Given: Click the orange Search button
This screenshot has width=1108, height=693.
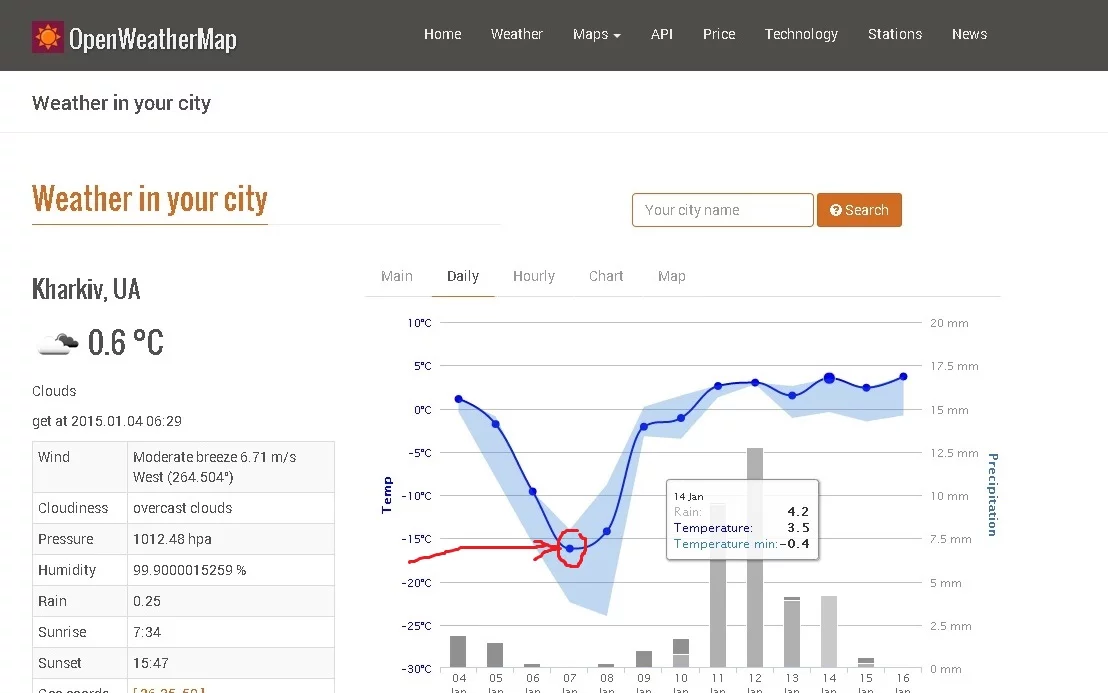Looking at the screenshot, I should coord(859,210).
